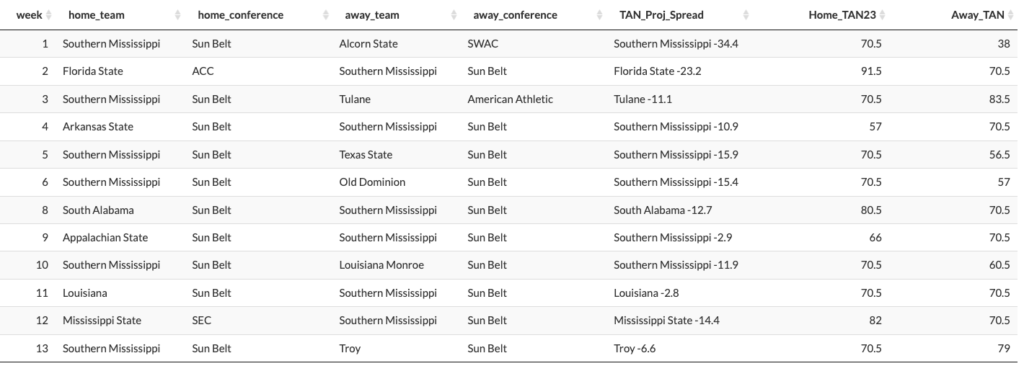Viewport: 1024px width, 366px height.
Task: Click sort arrows beside home_team header
Action: click(178, 15)
